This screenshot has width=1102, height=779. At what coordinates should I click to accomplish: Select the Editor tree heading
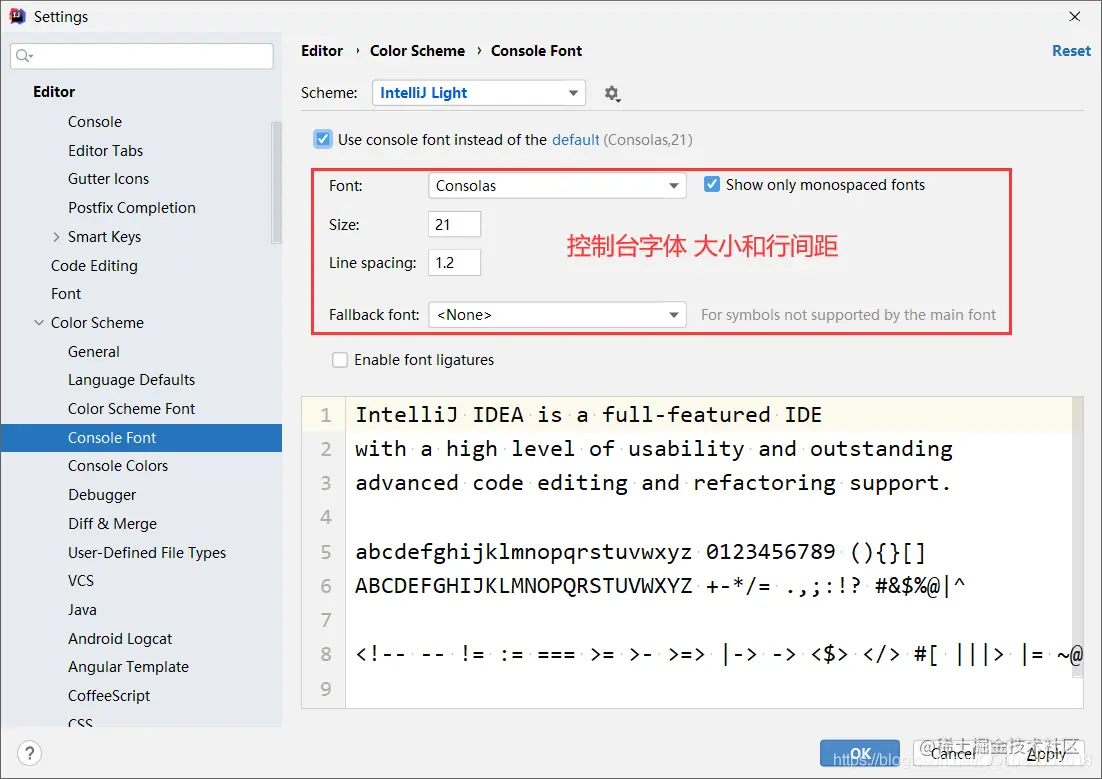click(54, 91)
